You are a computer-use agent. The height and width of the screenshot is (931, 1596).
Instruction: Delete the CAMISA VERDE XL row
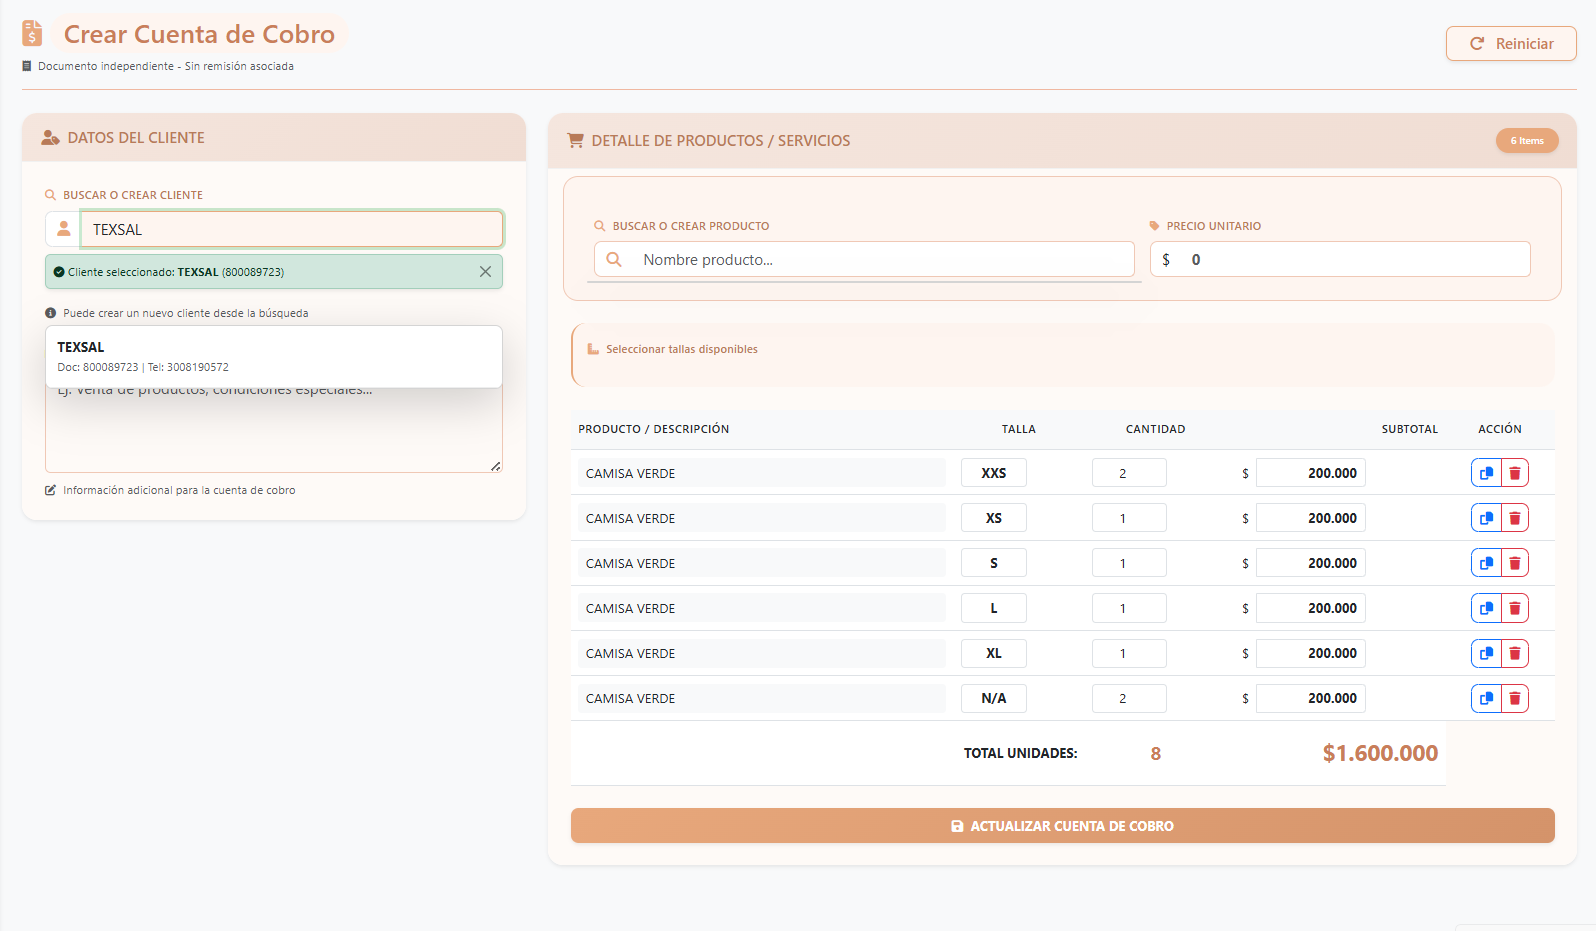pos(1515,653)
